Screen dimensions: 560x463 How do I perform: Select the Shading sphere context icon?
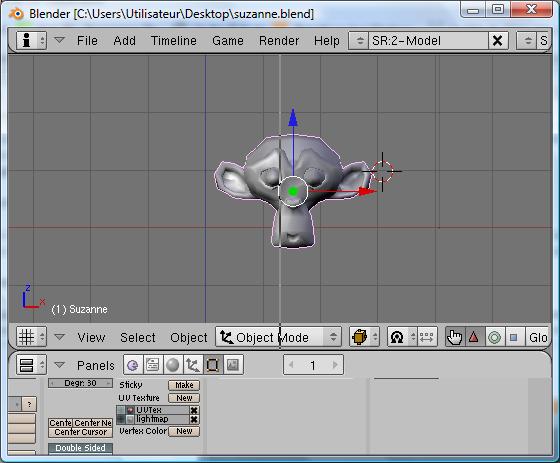coord(173,365)
